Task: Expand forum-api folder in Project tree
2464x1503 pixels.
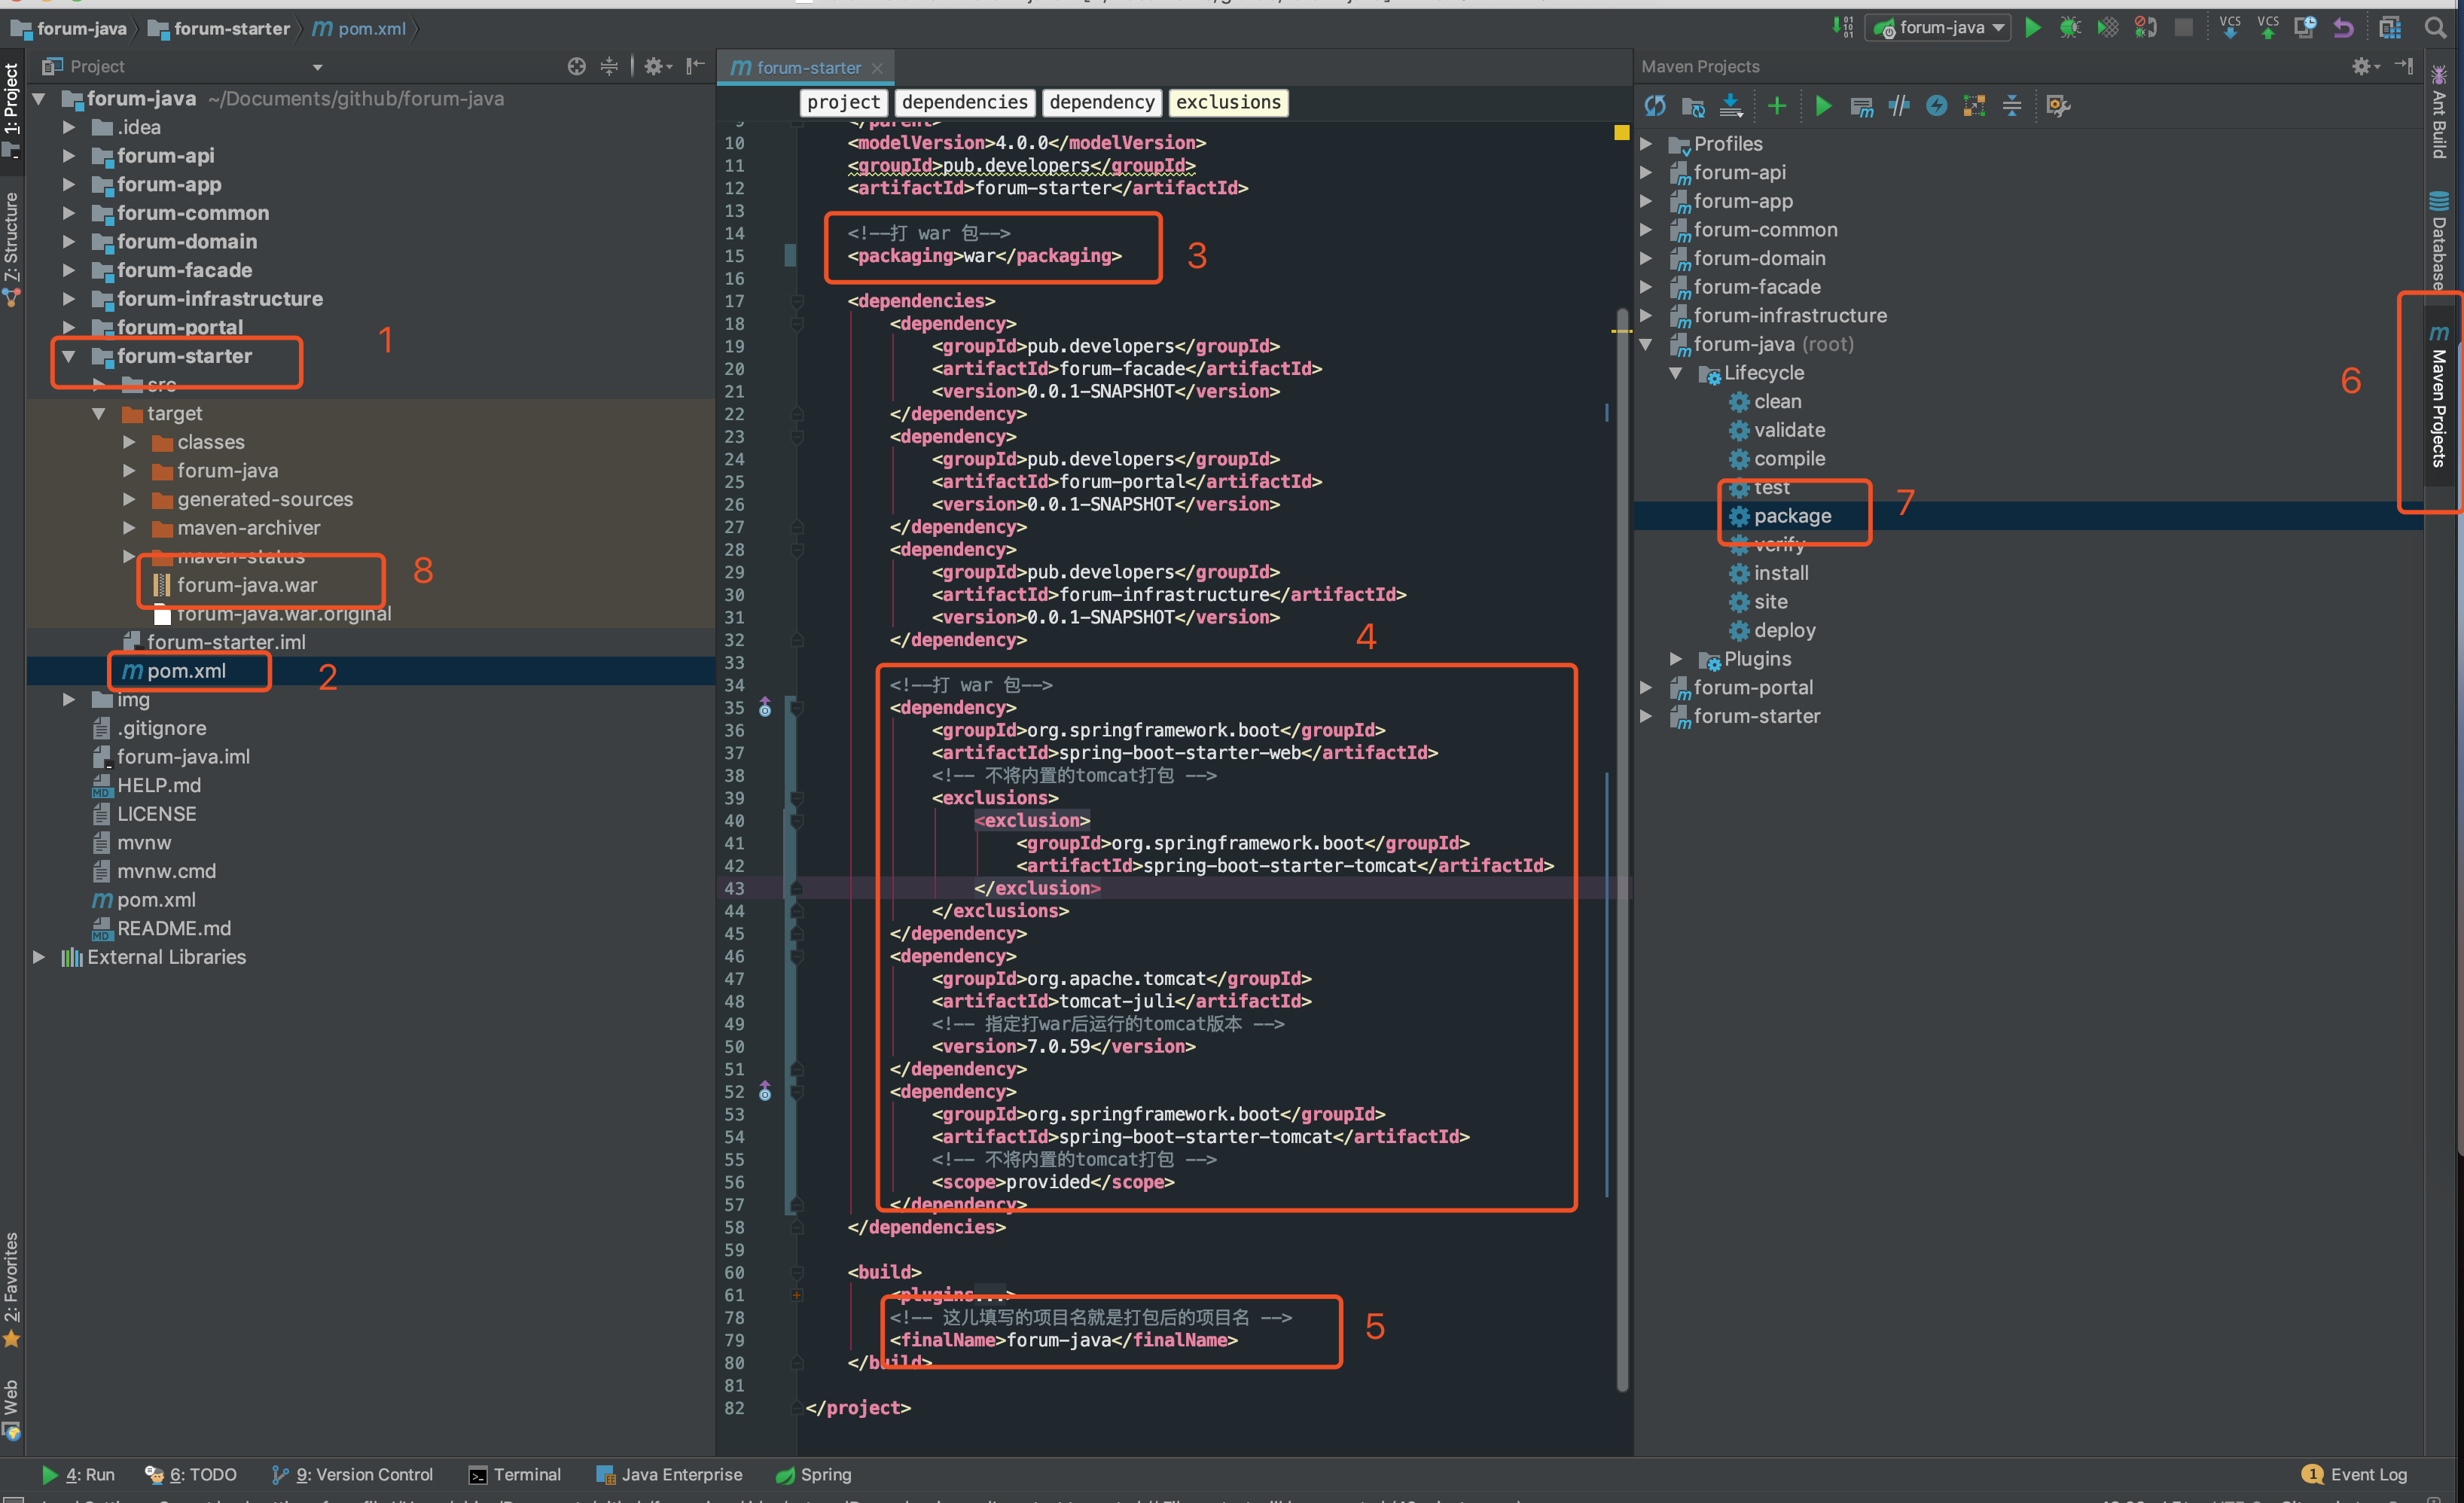Action: tap(69, 156)
